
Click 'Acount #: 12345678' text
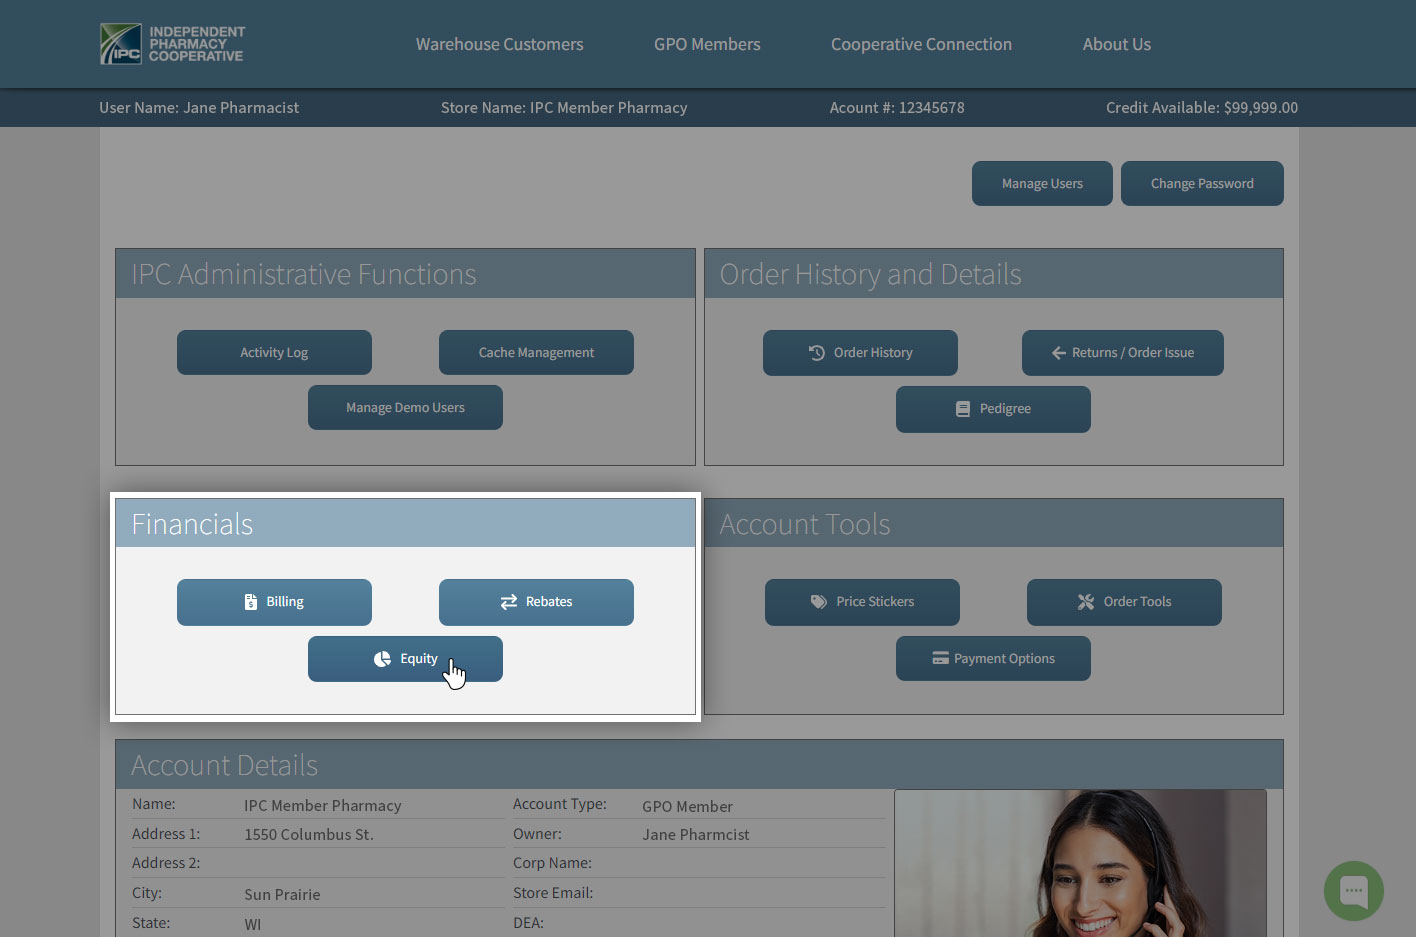pyautogui.click(x=897, y=108)
